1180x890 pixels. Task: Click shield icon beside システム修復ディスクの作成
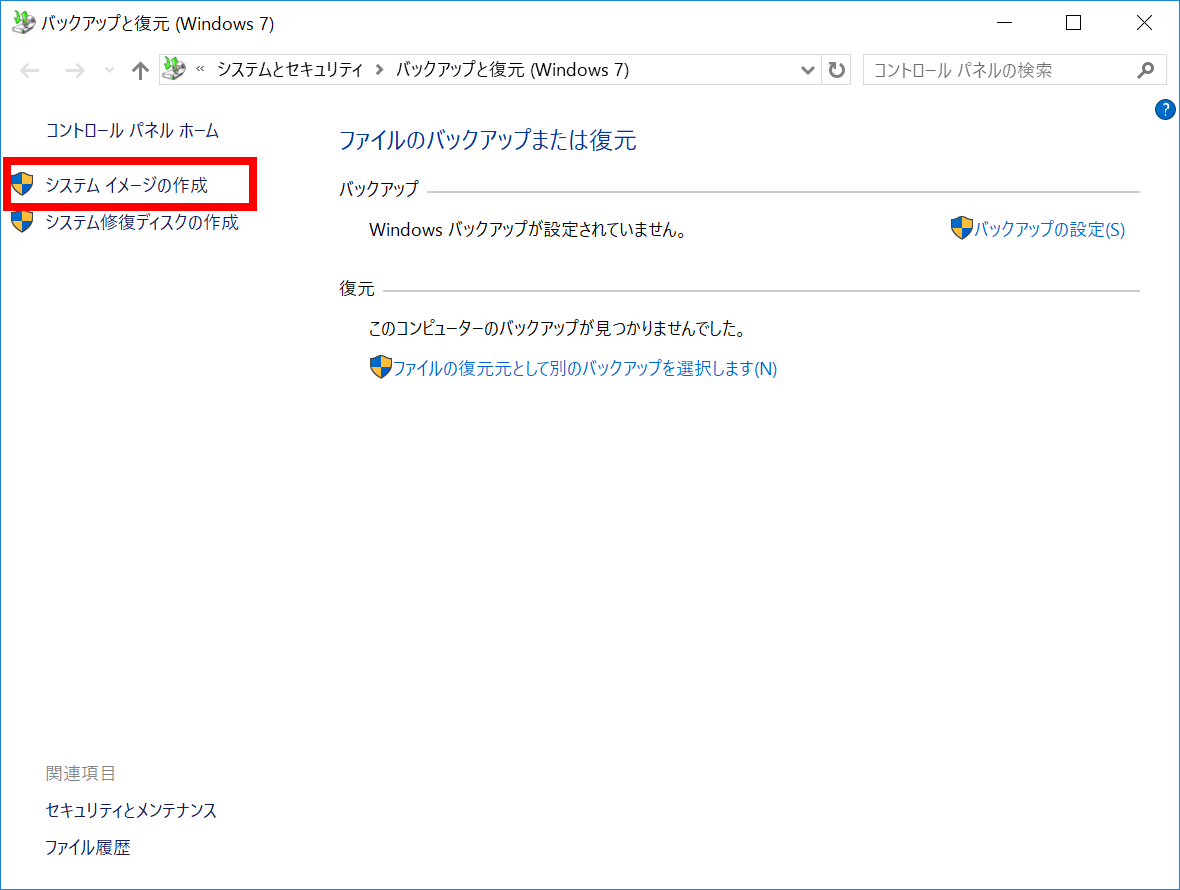point(23,221)
